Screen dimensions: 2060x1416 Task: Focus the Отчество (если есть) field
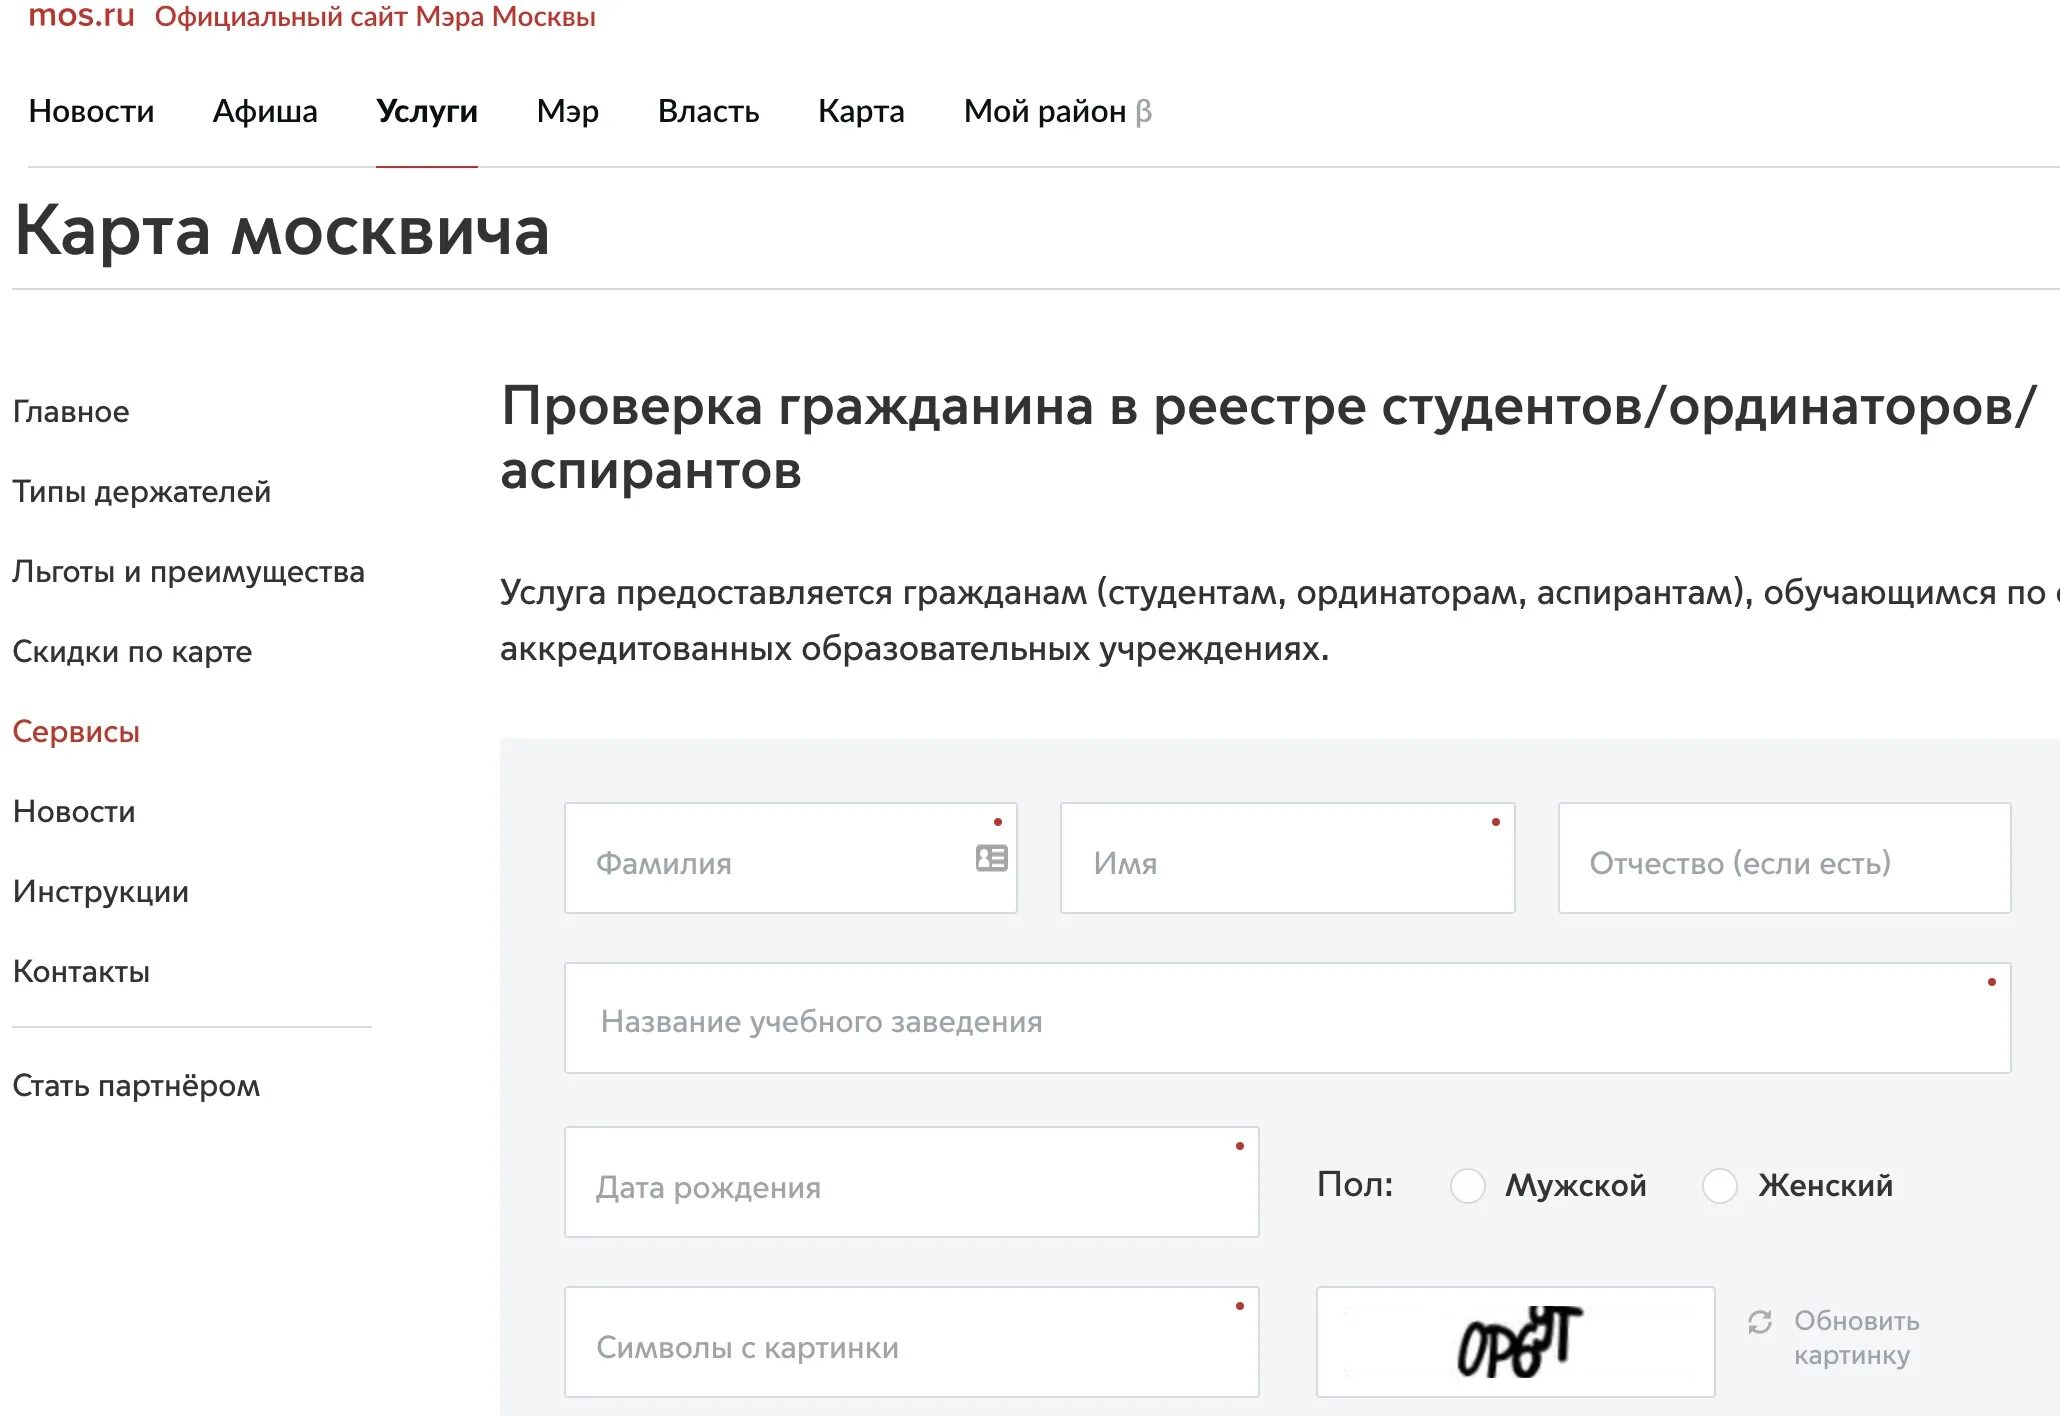click(1784, 858)
